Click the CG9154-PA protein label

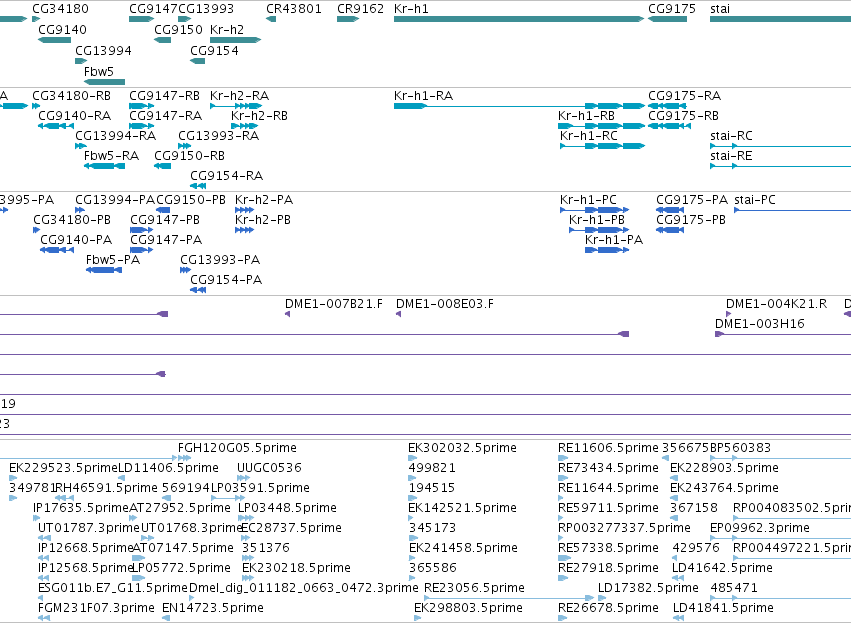point(226,279)
